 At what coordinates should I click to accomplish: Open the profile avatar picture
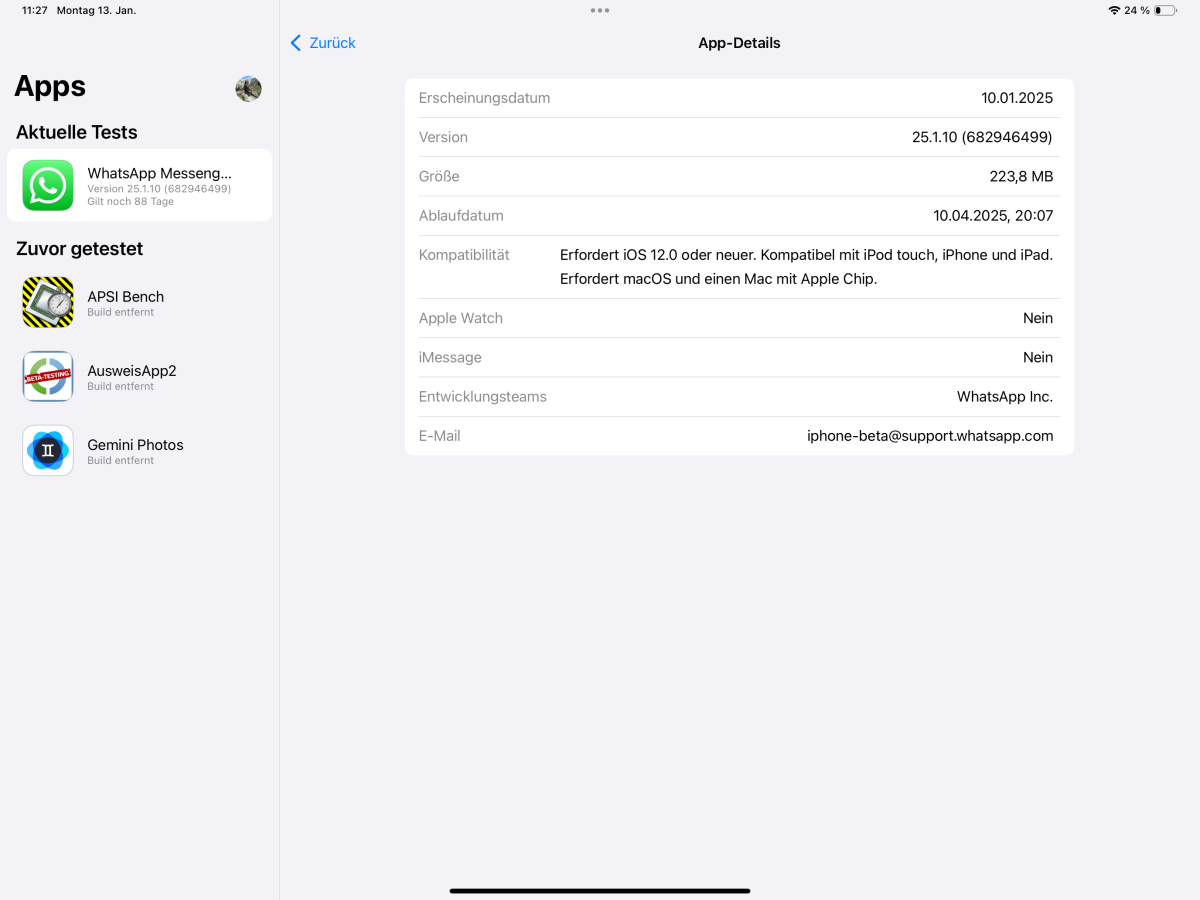click(249, 89)
